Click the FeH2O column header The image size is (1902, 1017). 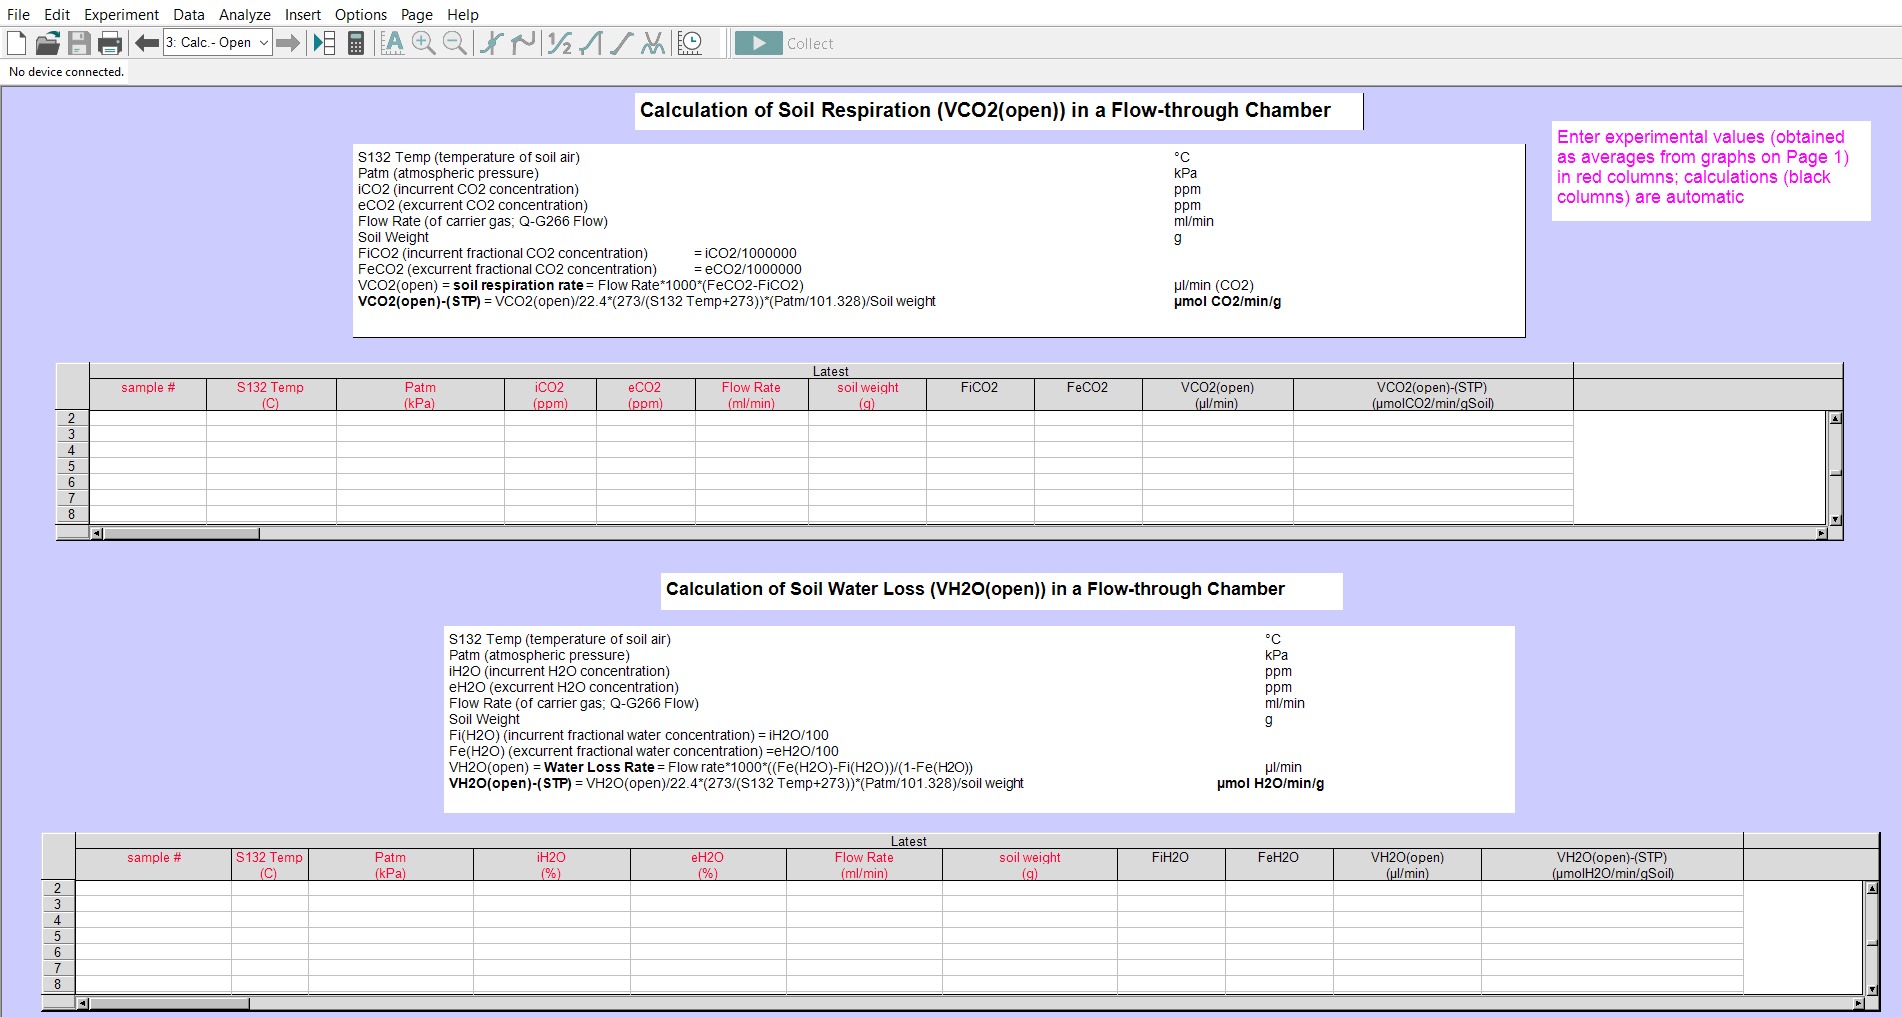pos(1279,865)
